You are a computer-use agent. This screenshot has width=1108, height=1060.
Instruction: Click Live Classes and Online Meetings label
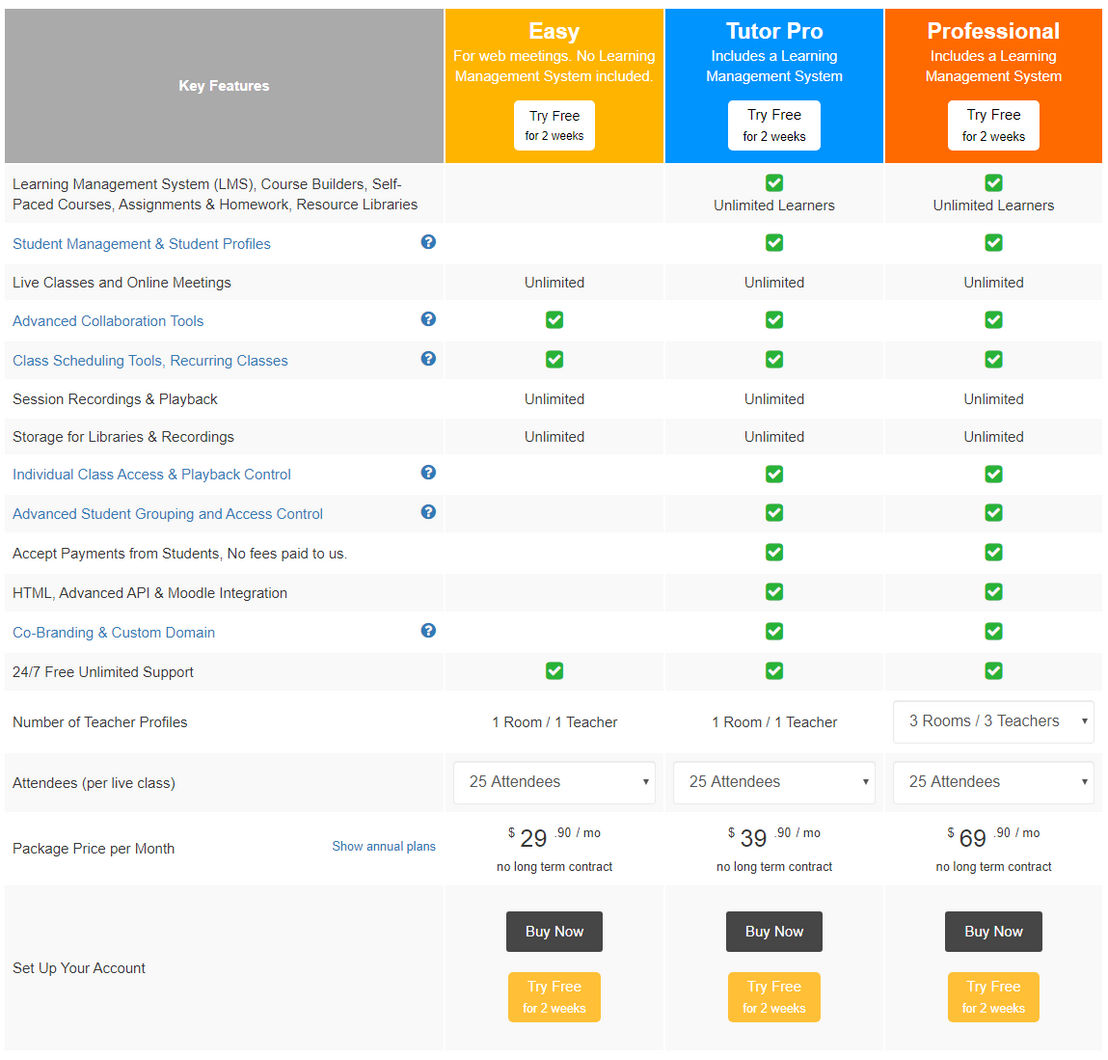coord(122,283)
